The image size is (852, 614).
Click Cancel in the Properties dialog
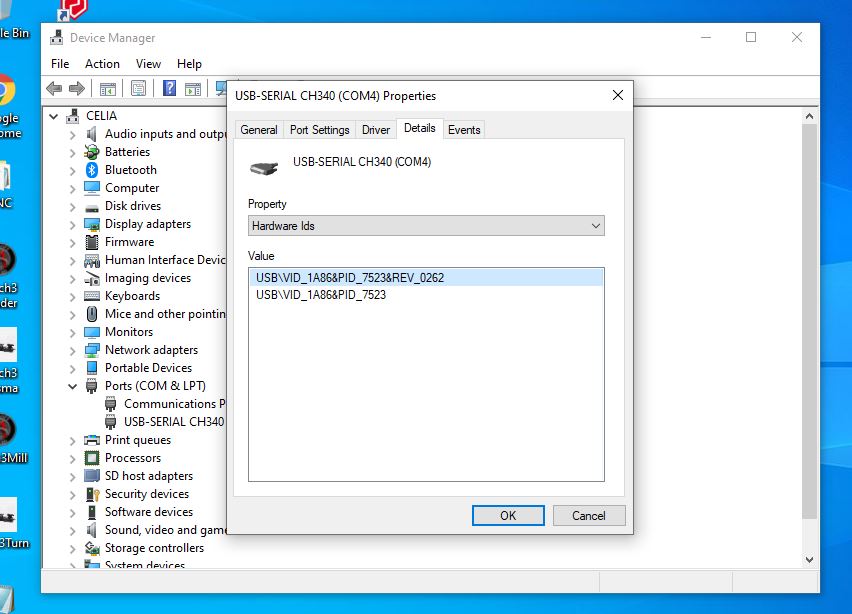tap(588, 516)
